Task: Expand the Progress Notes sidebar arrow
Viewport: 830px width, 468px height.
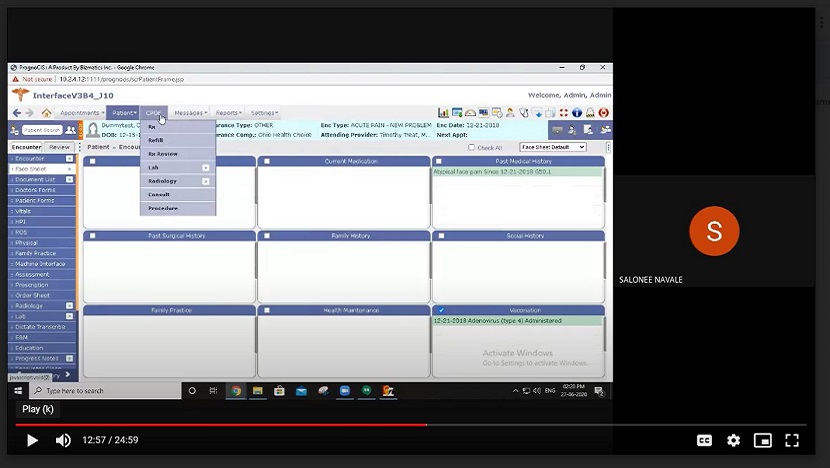Action: (69, 358)
